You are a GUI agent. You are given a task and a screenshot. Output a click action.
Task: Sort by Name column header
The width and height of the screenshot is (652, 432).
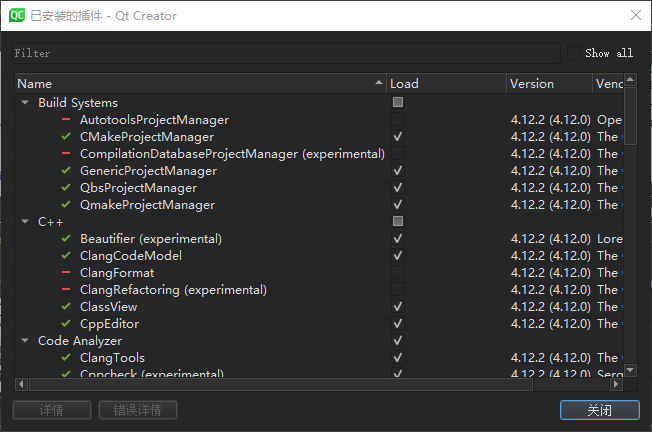[x=201, y=84]
